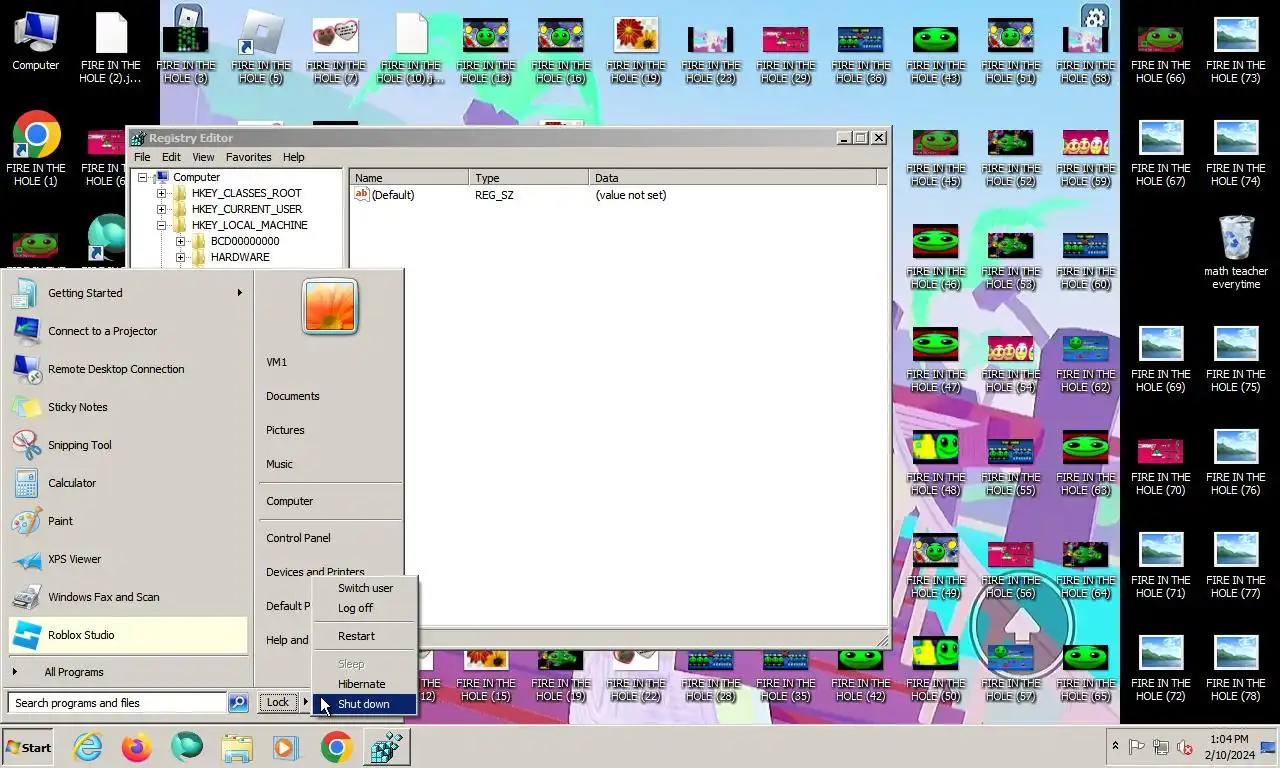
Task: Click the search magnifier button
Action: (x=238, y=703)
